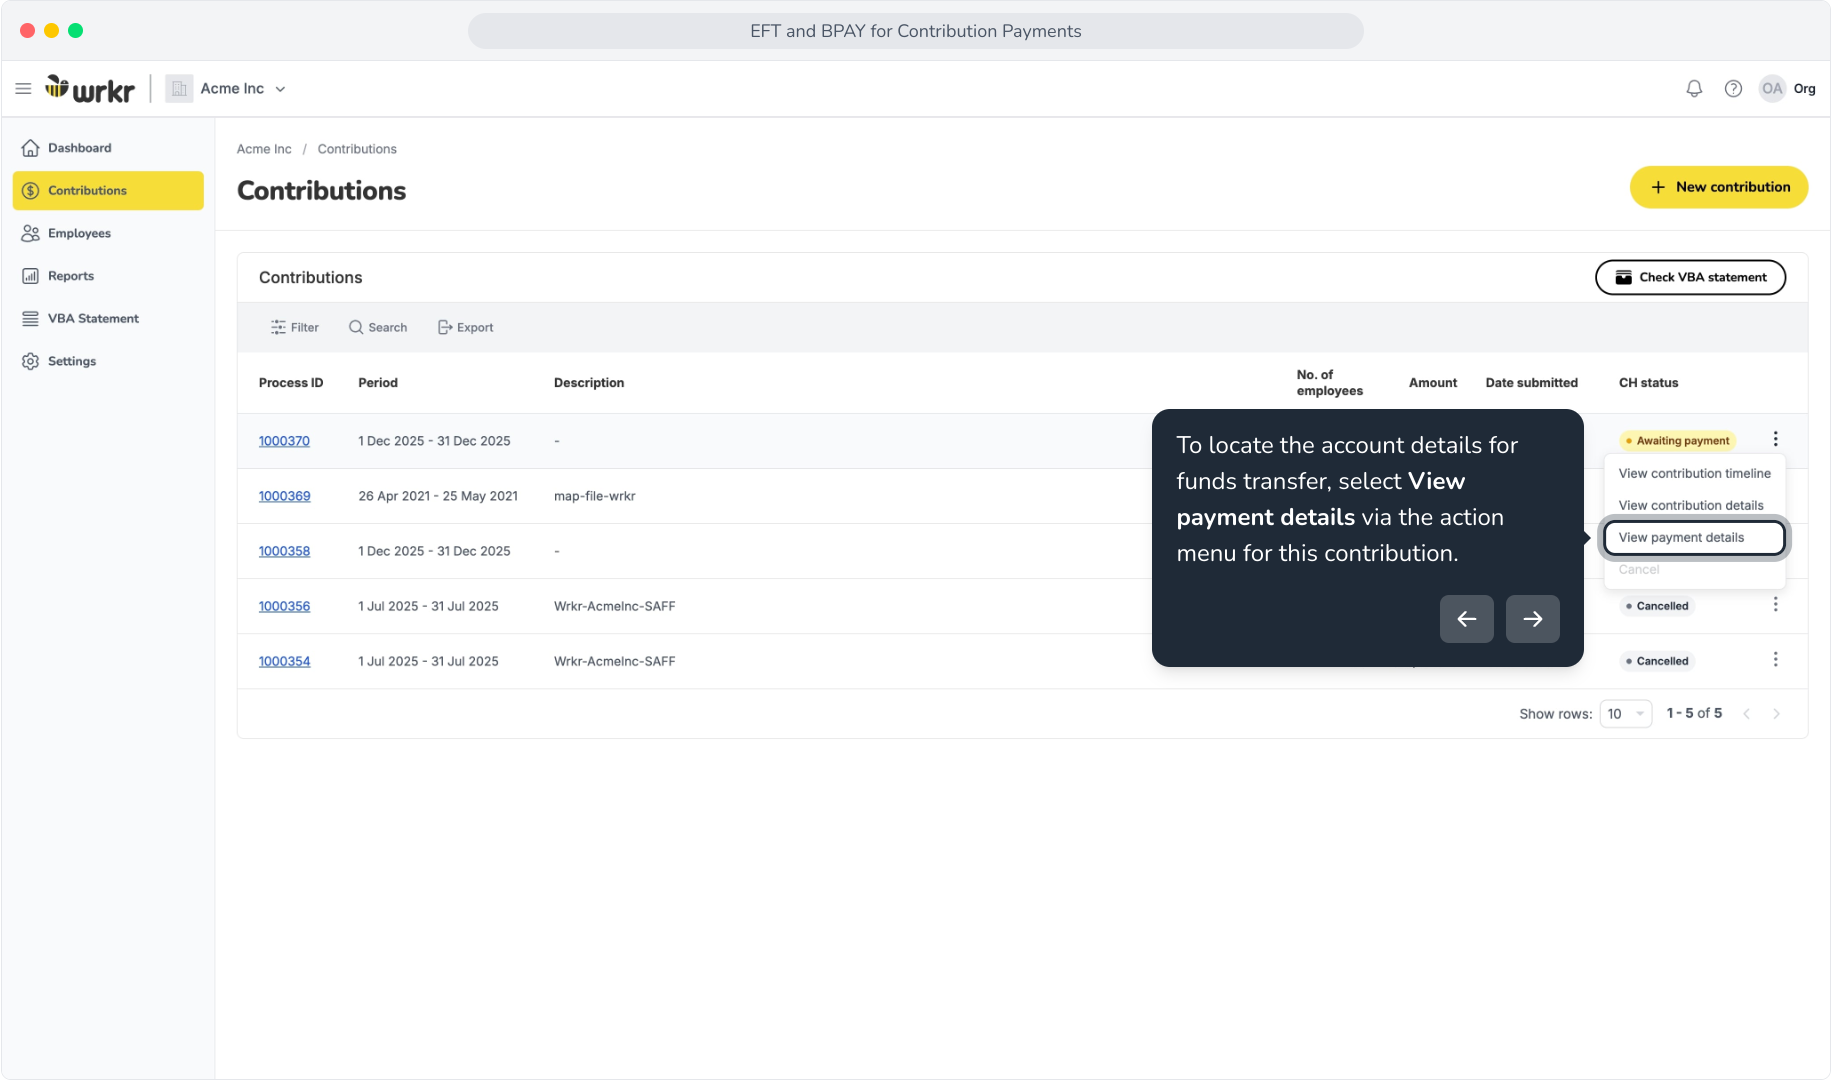Click Check VBA statement button
This screenshot has width=1832, height=1080.
coord(1690,278)
